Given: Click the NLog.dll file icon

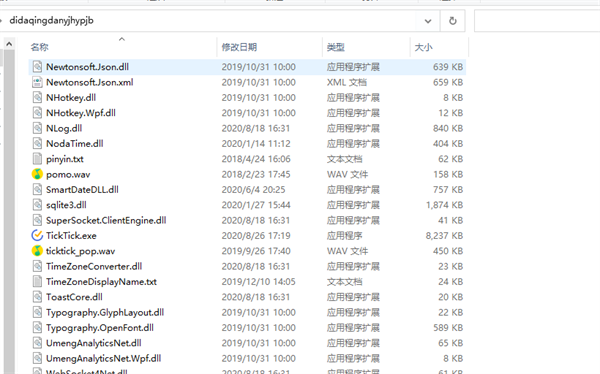Looking at the screenshot, I should pos(37,128).
